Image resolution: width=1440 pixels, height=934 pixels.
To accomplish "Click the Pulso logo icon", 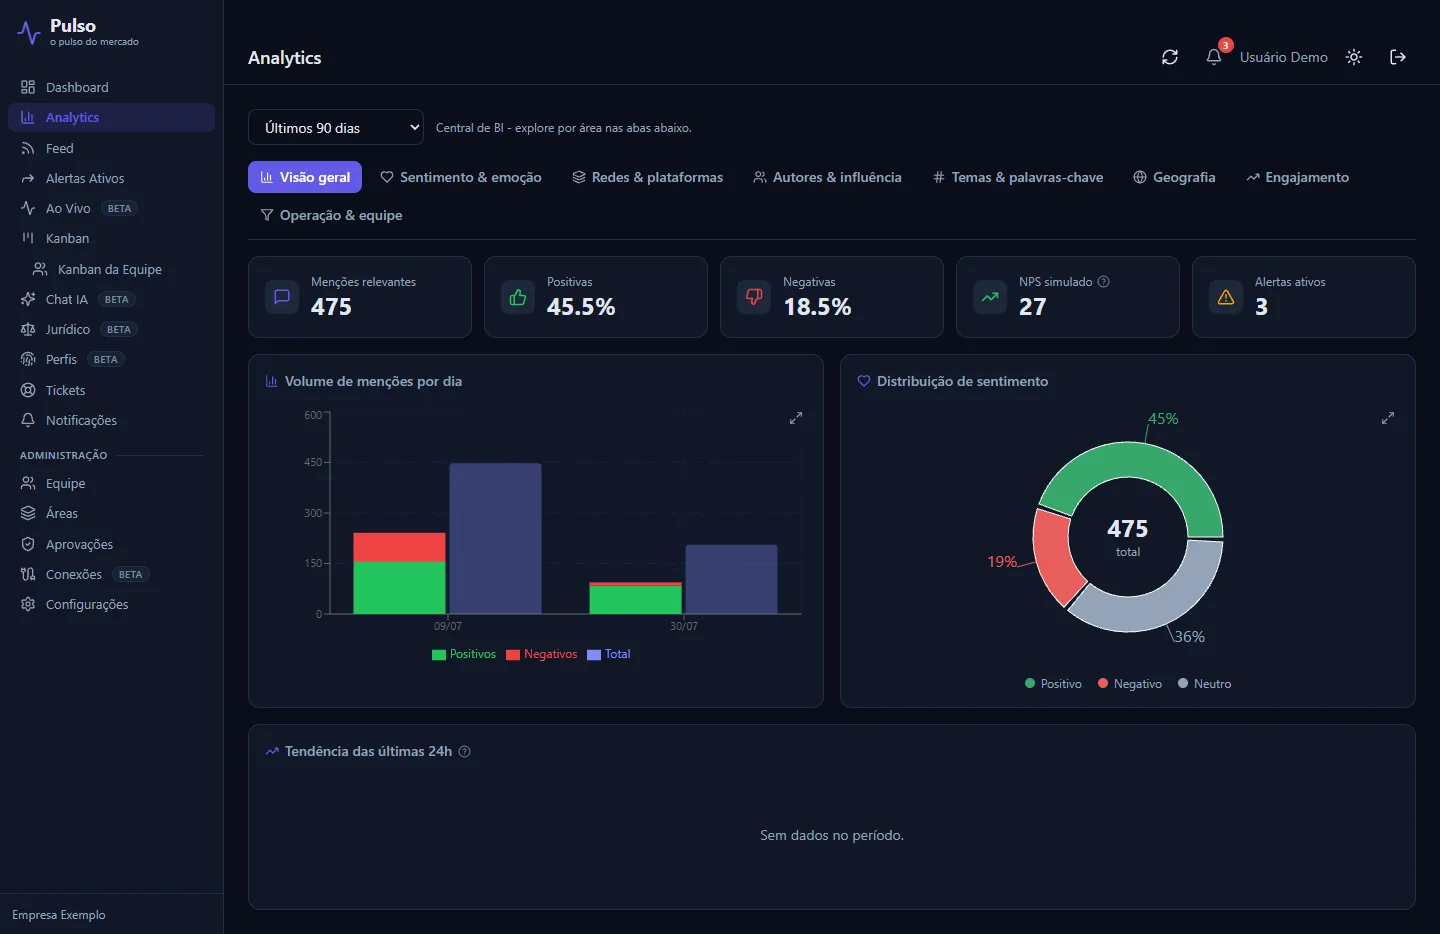I will 29,33.
